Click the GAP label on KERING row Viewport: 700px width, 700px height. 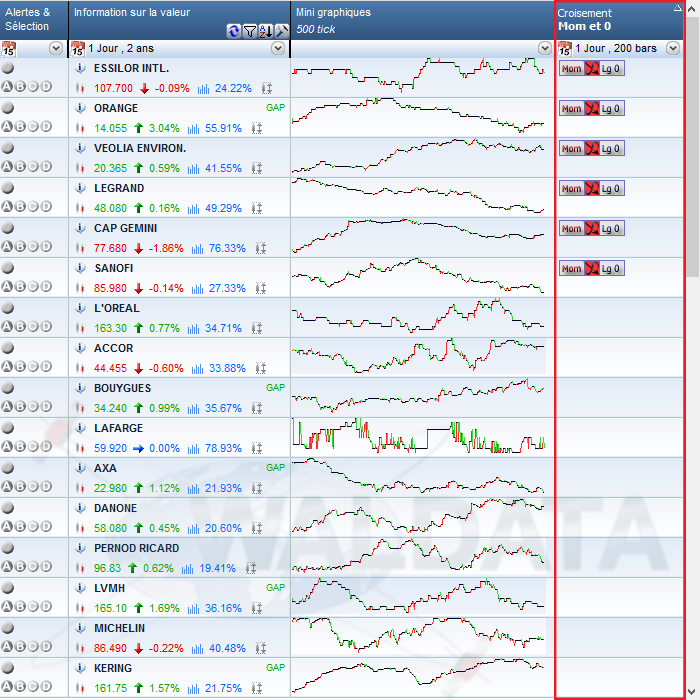pos(275,667)
